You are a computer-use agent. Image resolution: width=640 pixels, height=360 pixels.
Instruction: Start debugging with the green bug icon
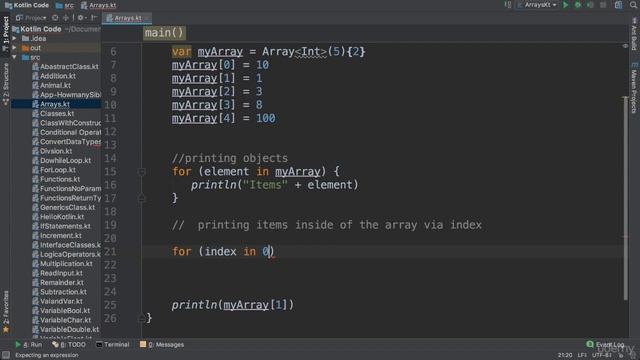click(578, 5)
